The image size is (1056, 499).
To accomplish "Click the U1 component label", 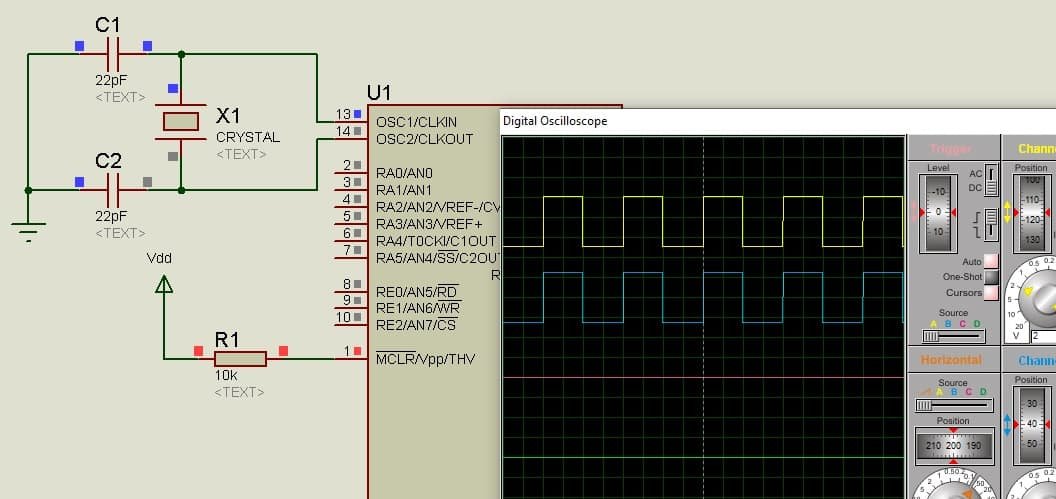I will (x=378, y=93).
